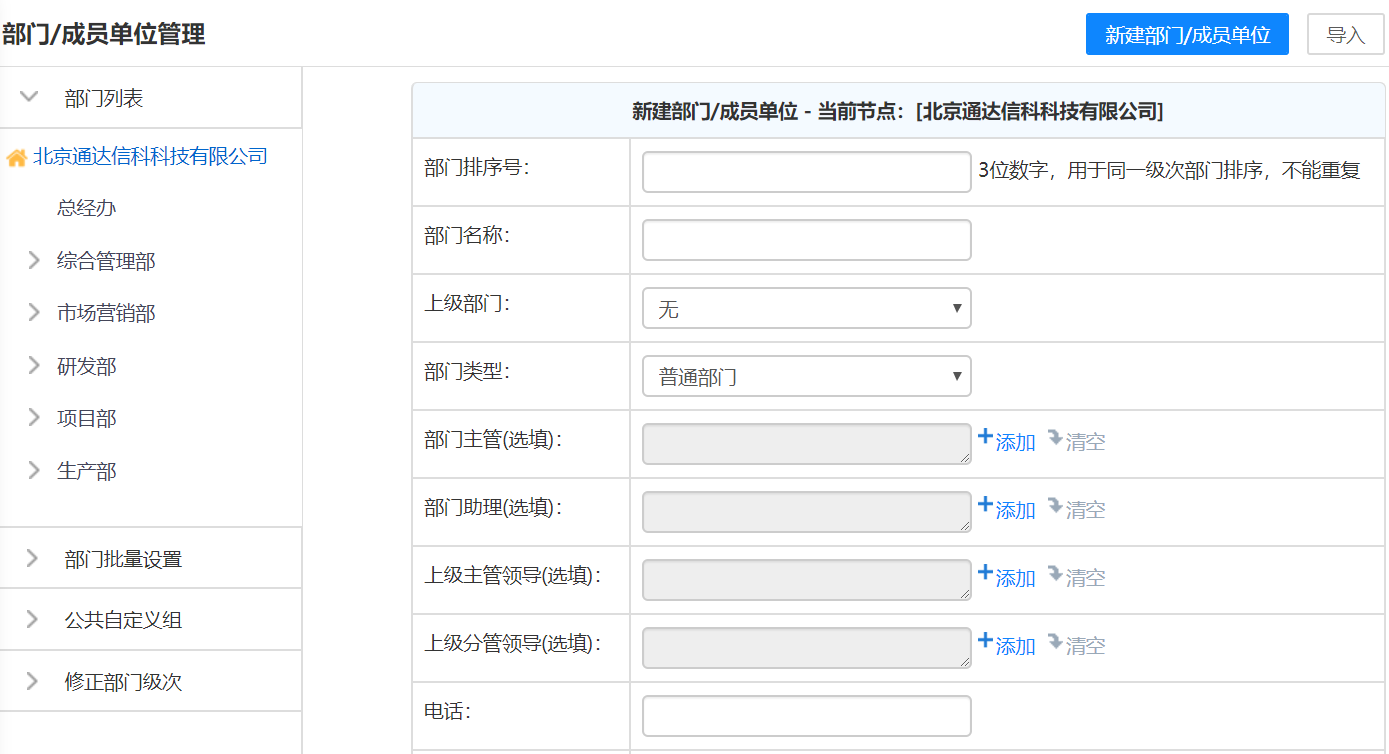Image resolution: width=1389 pixels, height=754 pixels.
Task: Click the plus icon to add 部门助理
Action: coord(985,505)
